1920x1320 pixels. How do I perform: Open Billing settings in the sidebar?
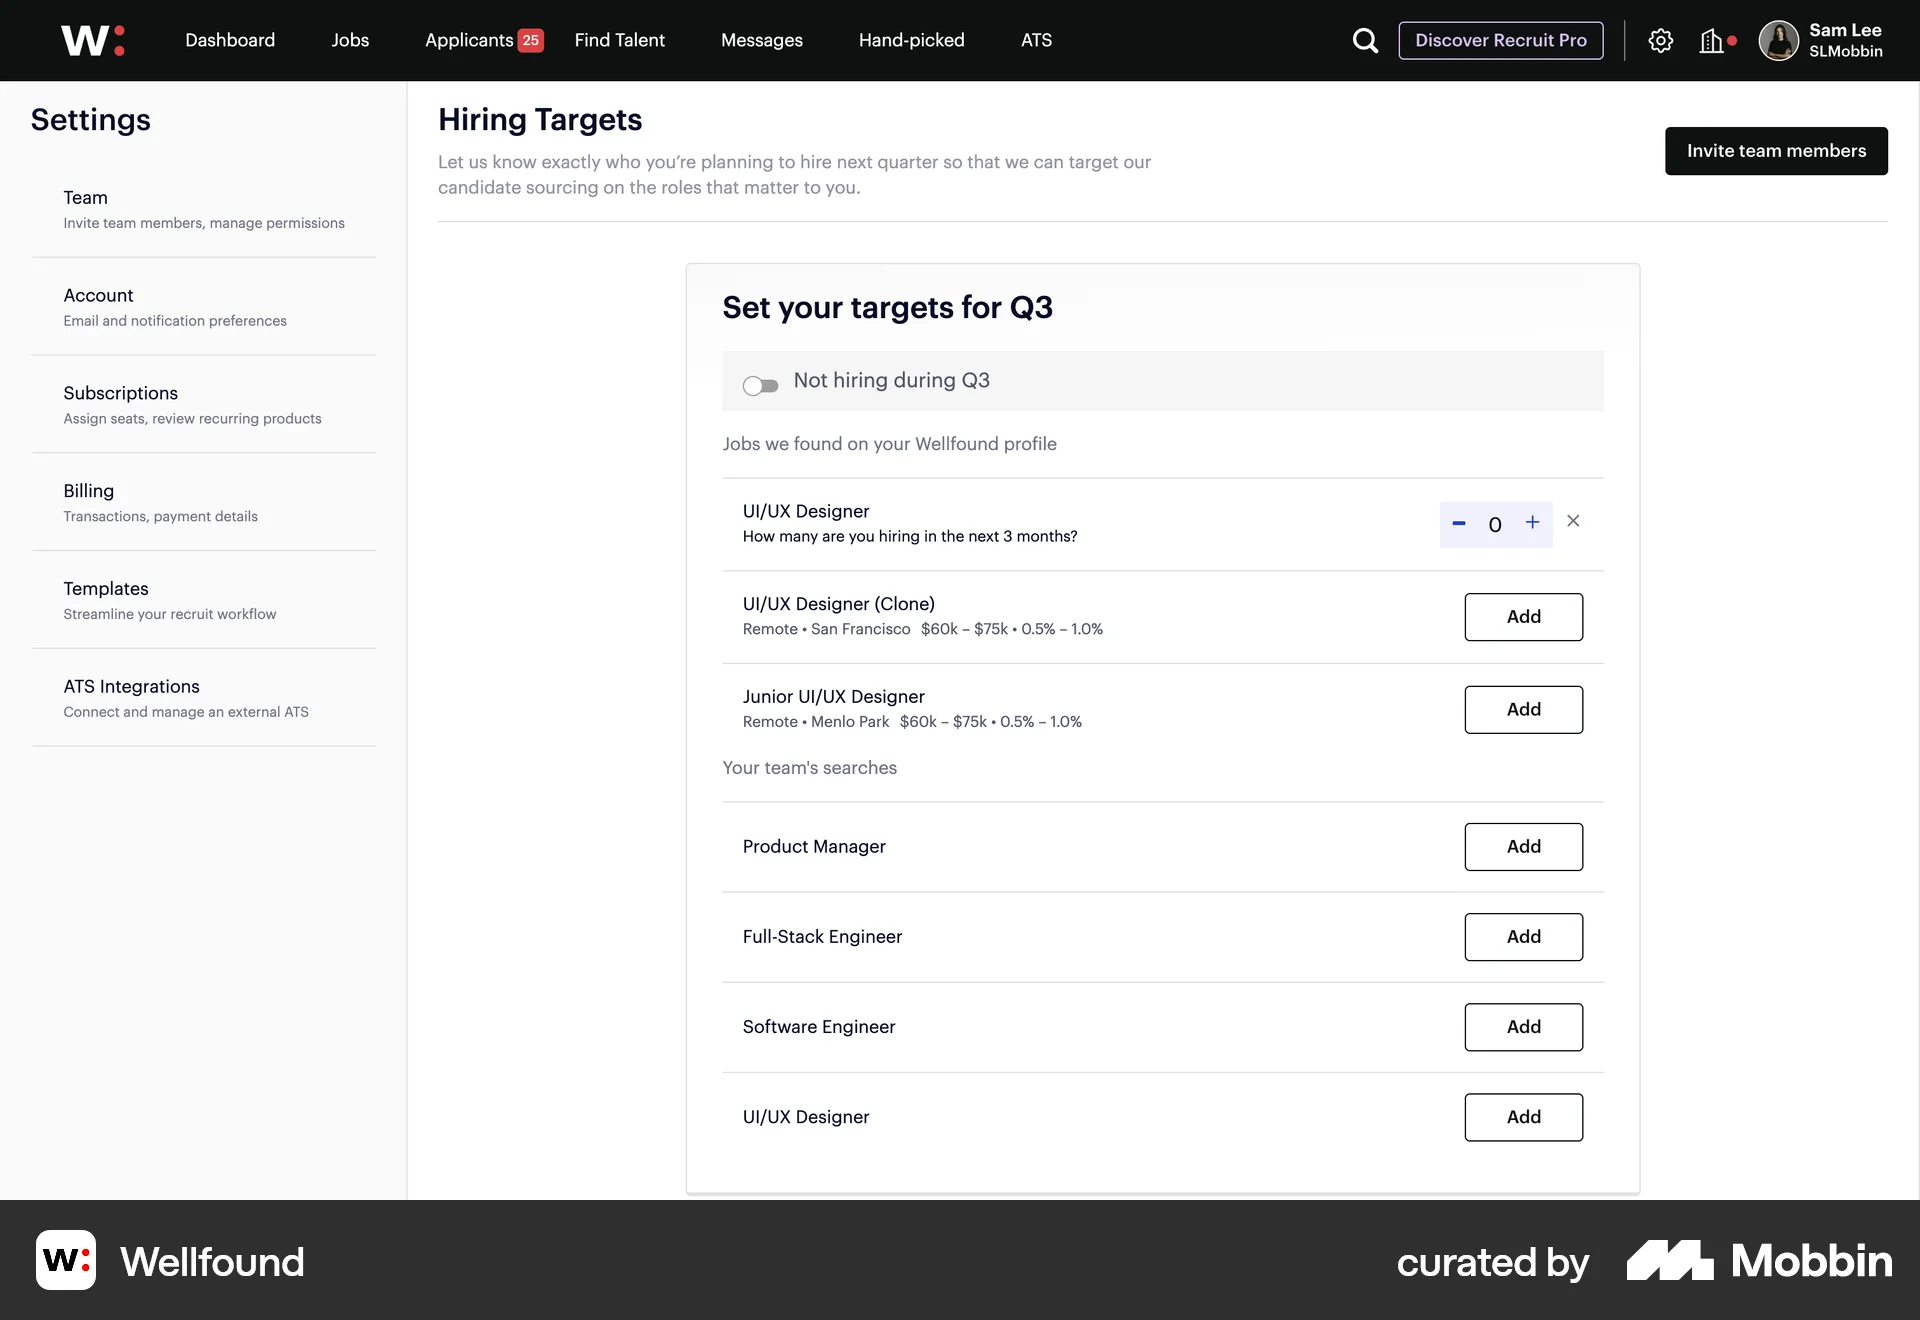(88, 490)
